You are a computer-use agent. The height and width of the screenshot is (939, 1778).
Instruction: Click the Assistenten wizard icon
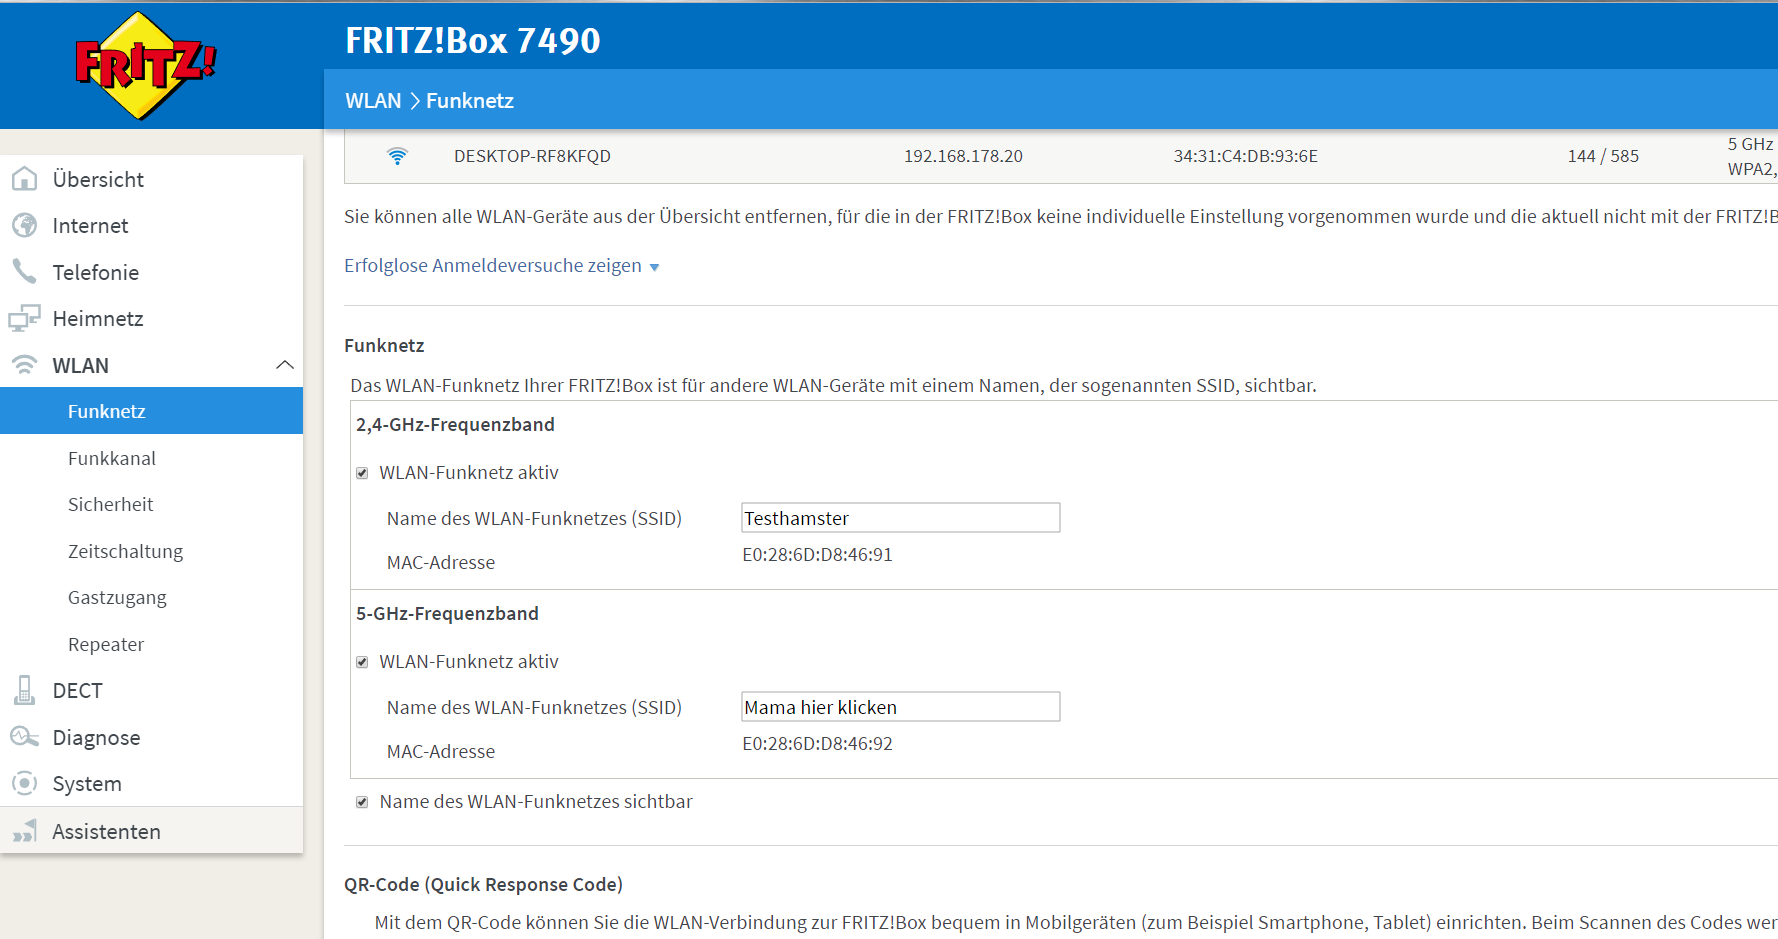click(25, 831)
